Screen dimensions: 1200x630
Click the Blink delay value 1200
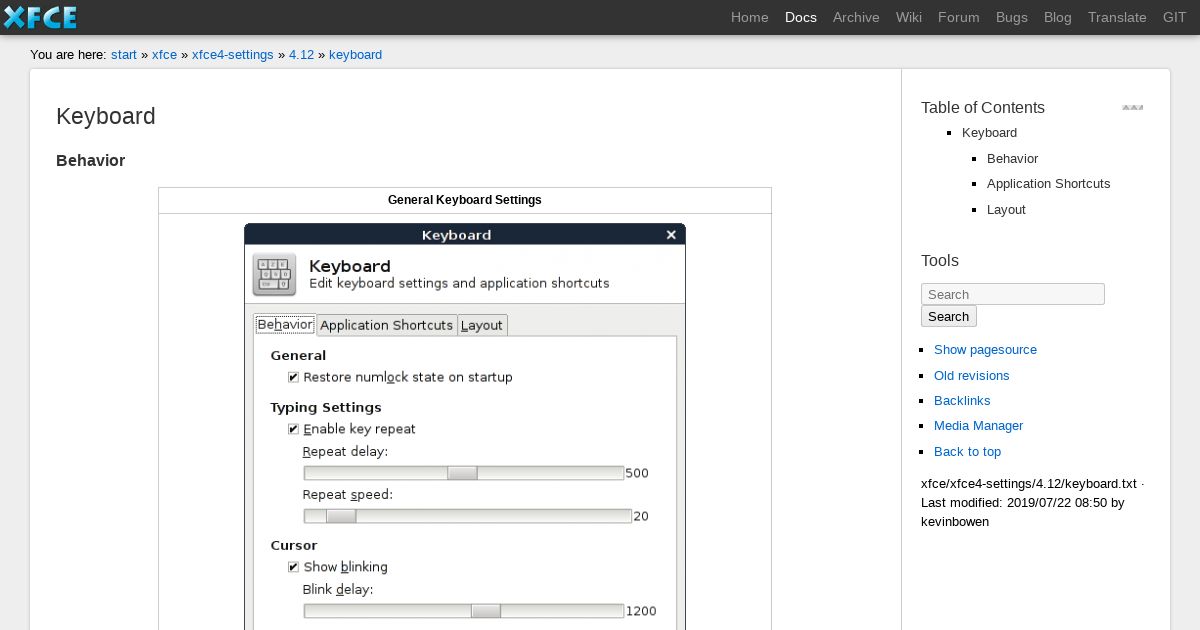click(641, 611)
